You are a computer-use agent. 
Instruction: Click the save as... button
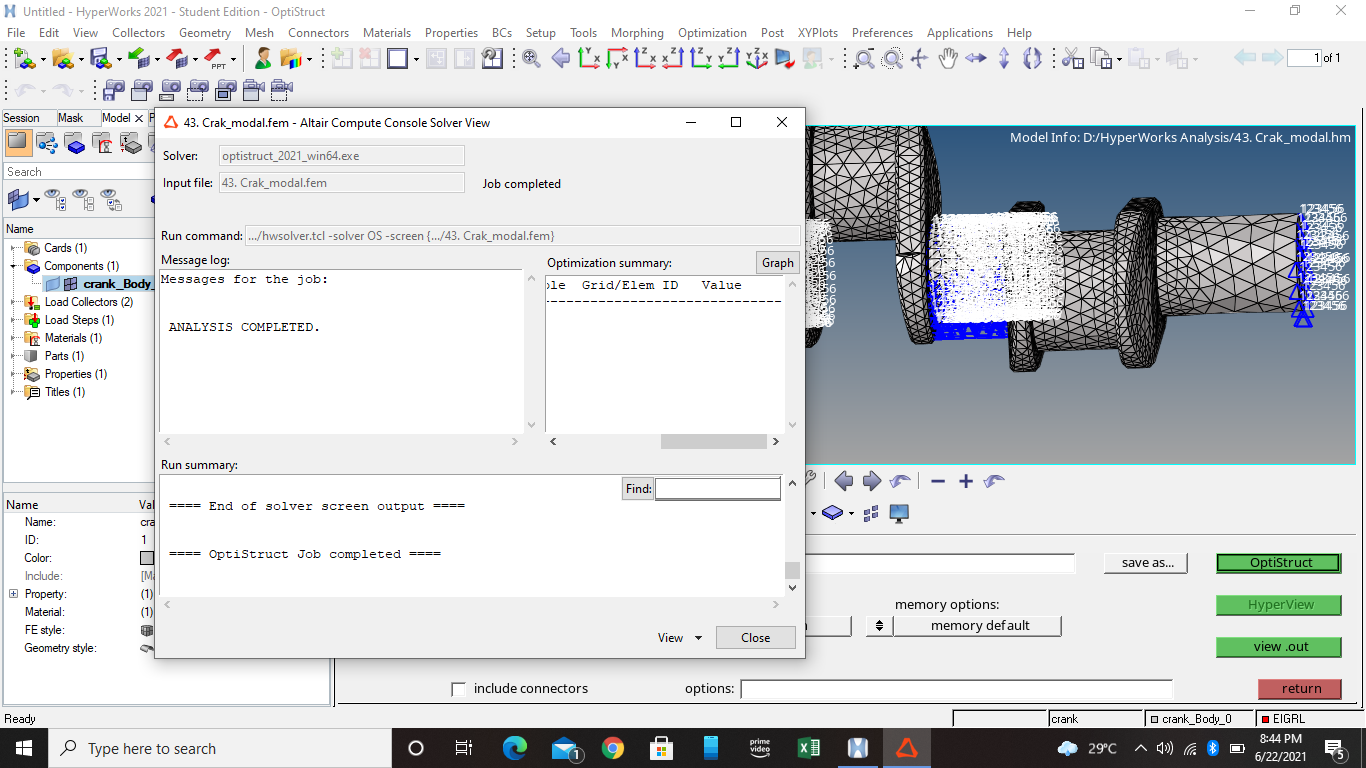pos(1147,563)
